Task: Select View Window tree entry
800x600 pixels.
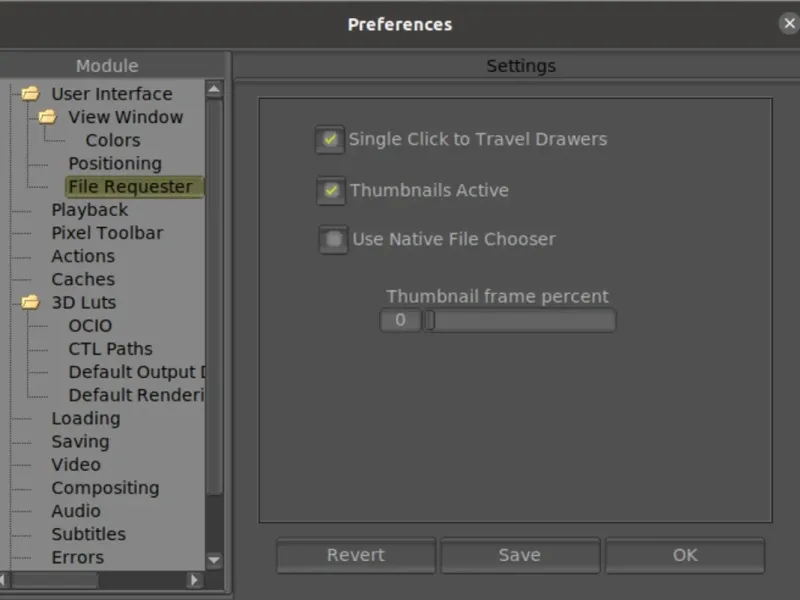Action: [x=126, y=117]
